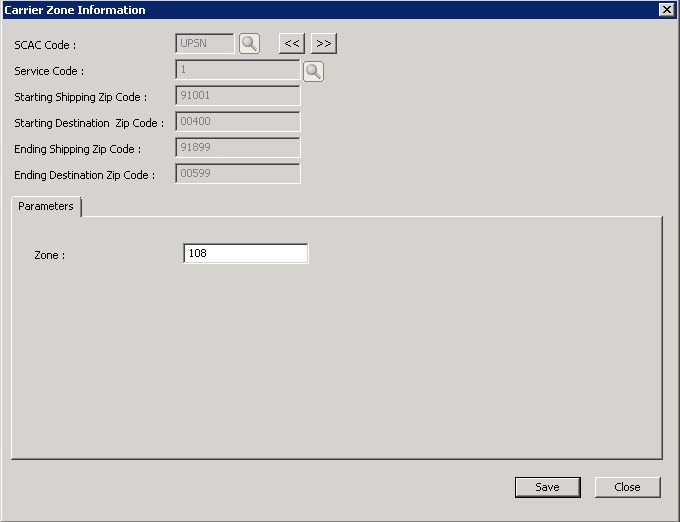Go to previous record with << button
680x522 pixels.
pos(291,44)
